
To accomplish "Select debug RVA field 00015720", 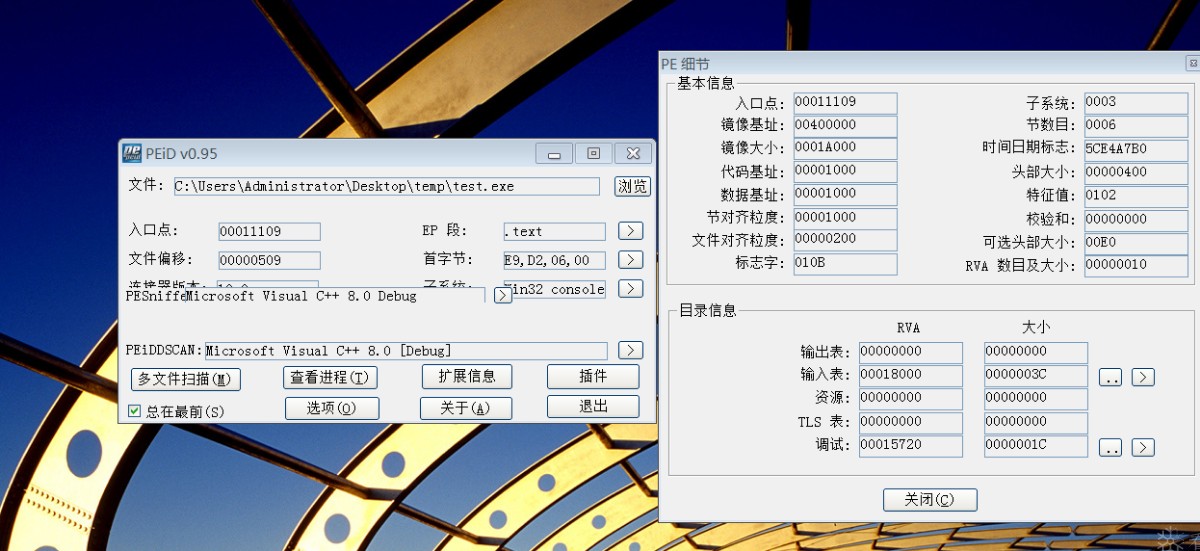I will [x=911, y=446].
